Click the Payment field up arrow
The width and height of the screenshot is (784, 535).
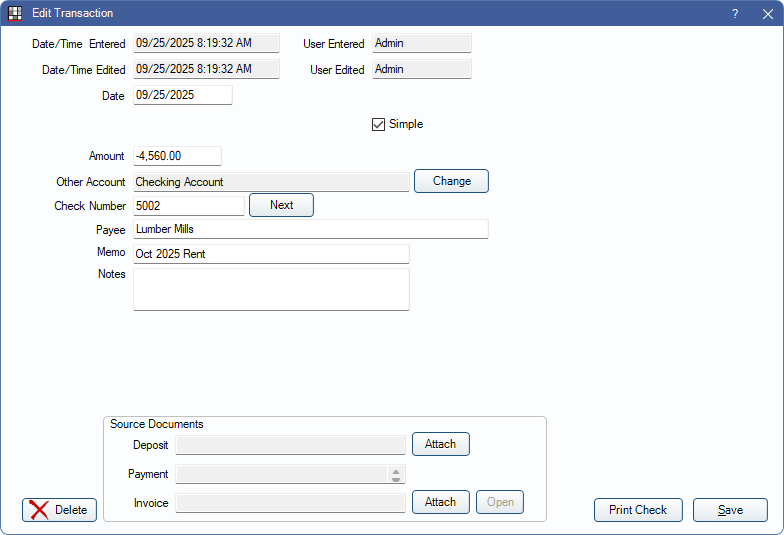(x=396, y=470)
